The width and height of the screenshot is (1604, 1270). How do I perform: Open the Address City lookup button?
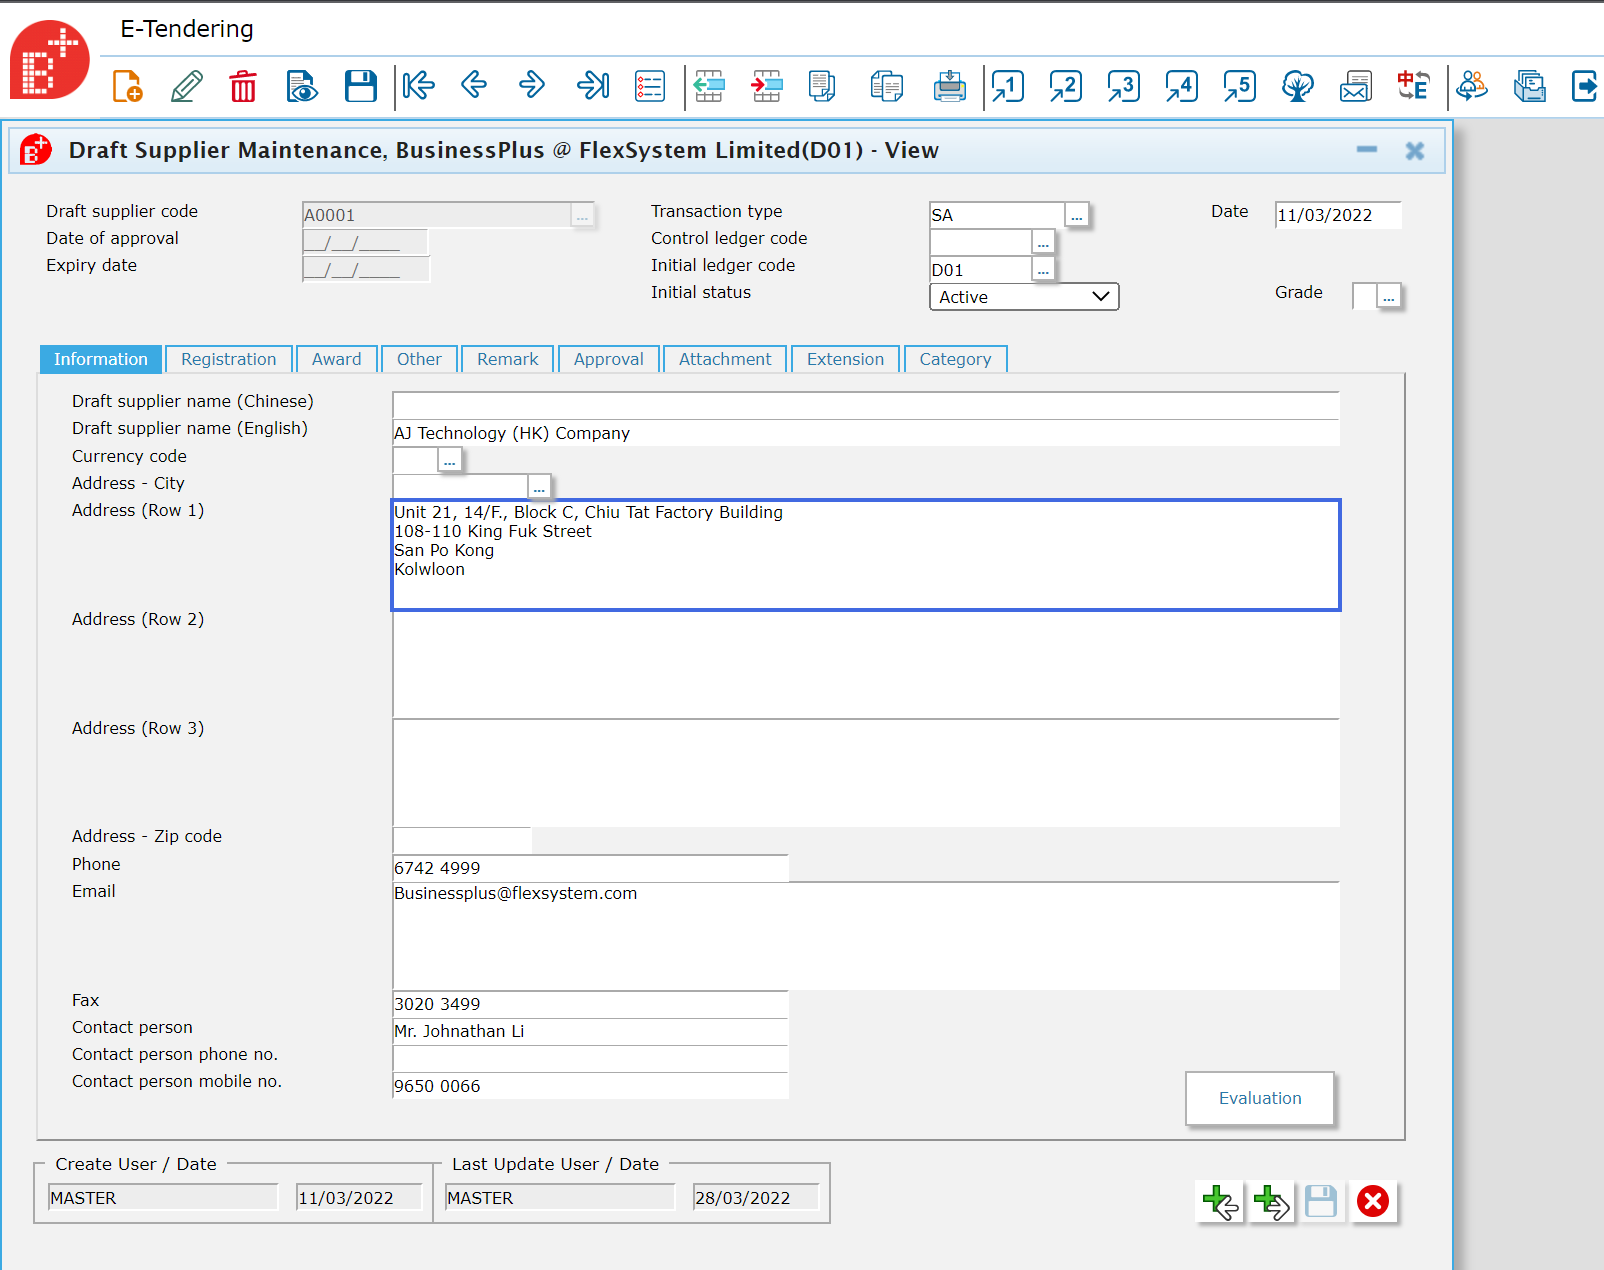539,487
